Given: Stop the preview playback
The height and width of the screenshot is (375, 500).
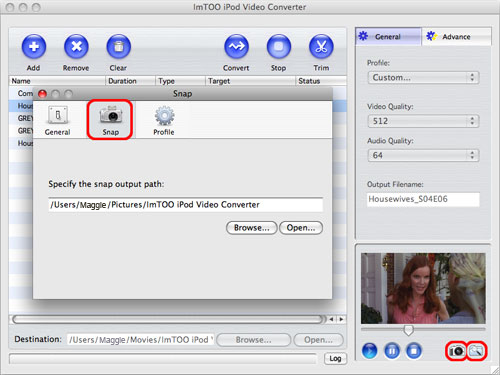Looking at the screenshot, I should [x=414, y=351].
